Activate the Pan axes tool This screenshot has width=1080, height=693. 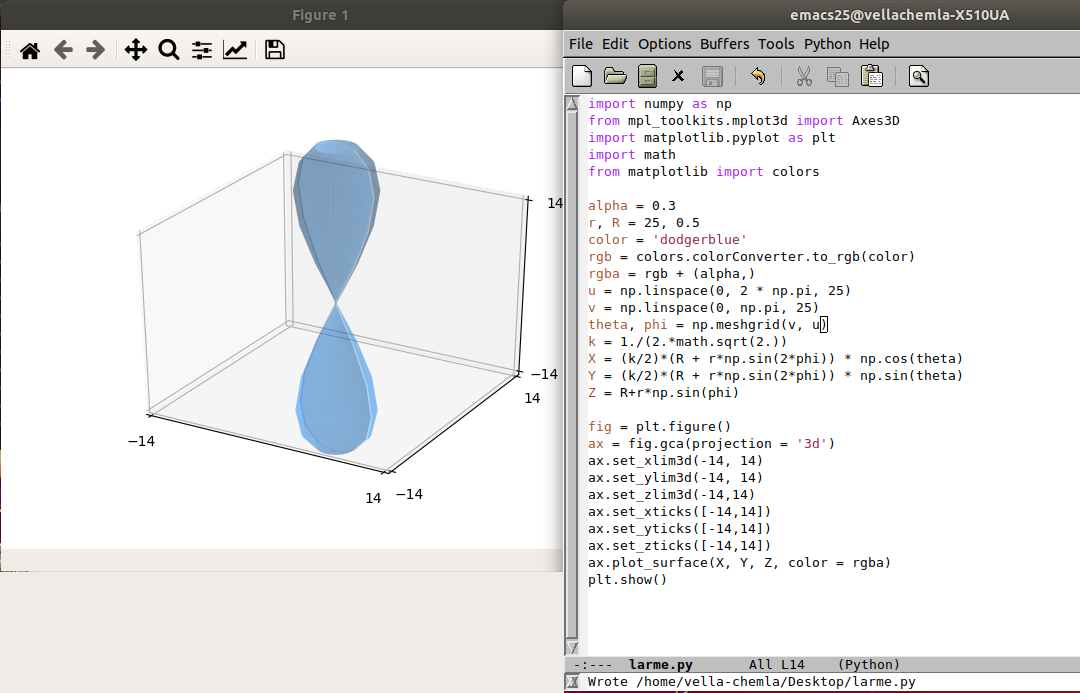point(136,50)
